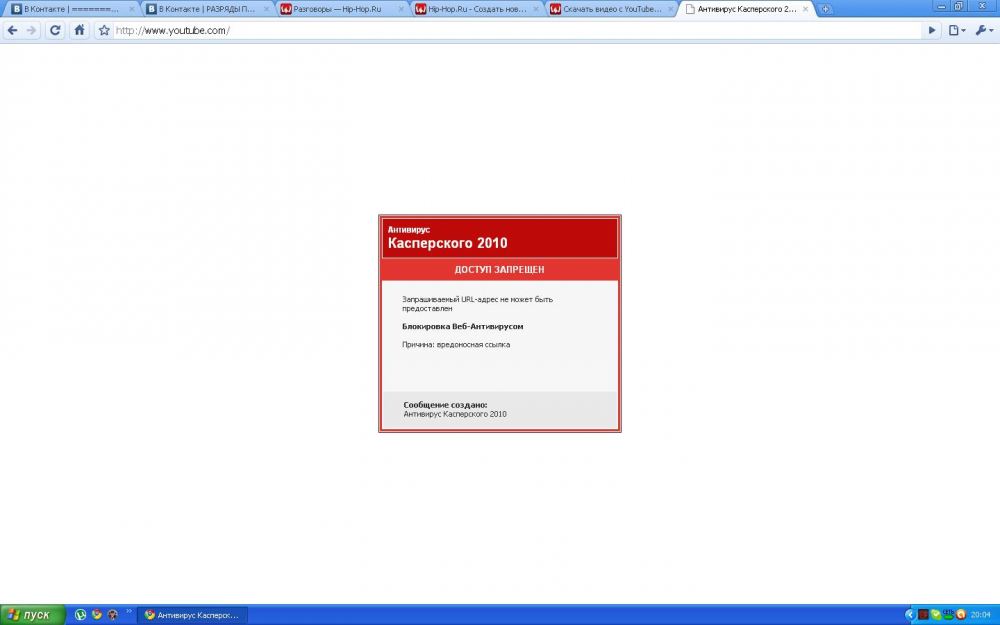Close the Chrome browser window
Image resolution: width=1000 pixels, height=625 pixels.
(x=981, y=6)
